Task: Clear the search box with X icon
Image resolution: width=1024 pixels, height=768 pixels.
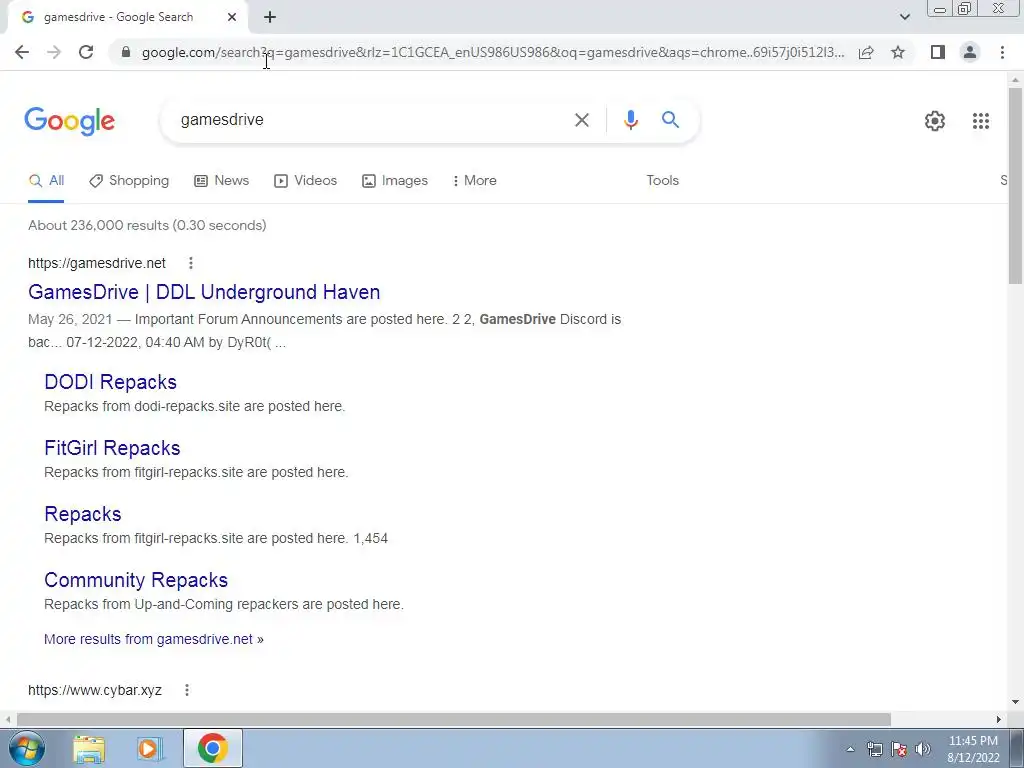Action: pos(582,120)
